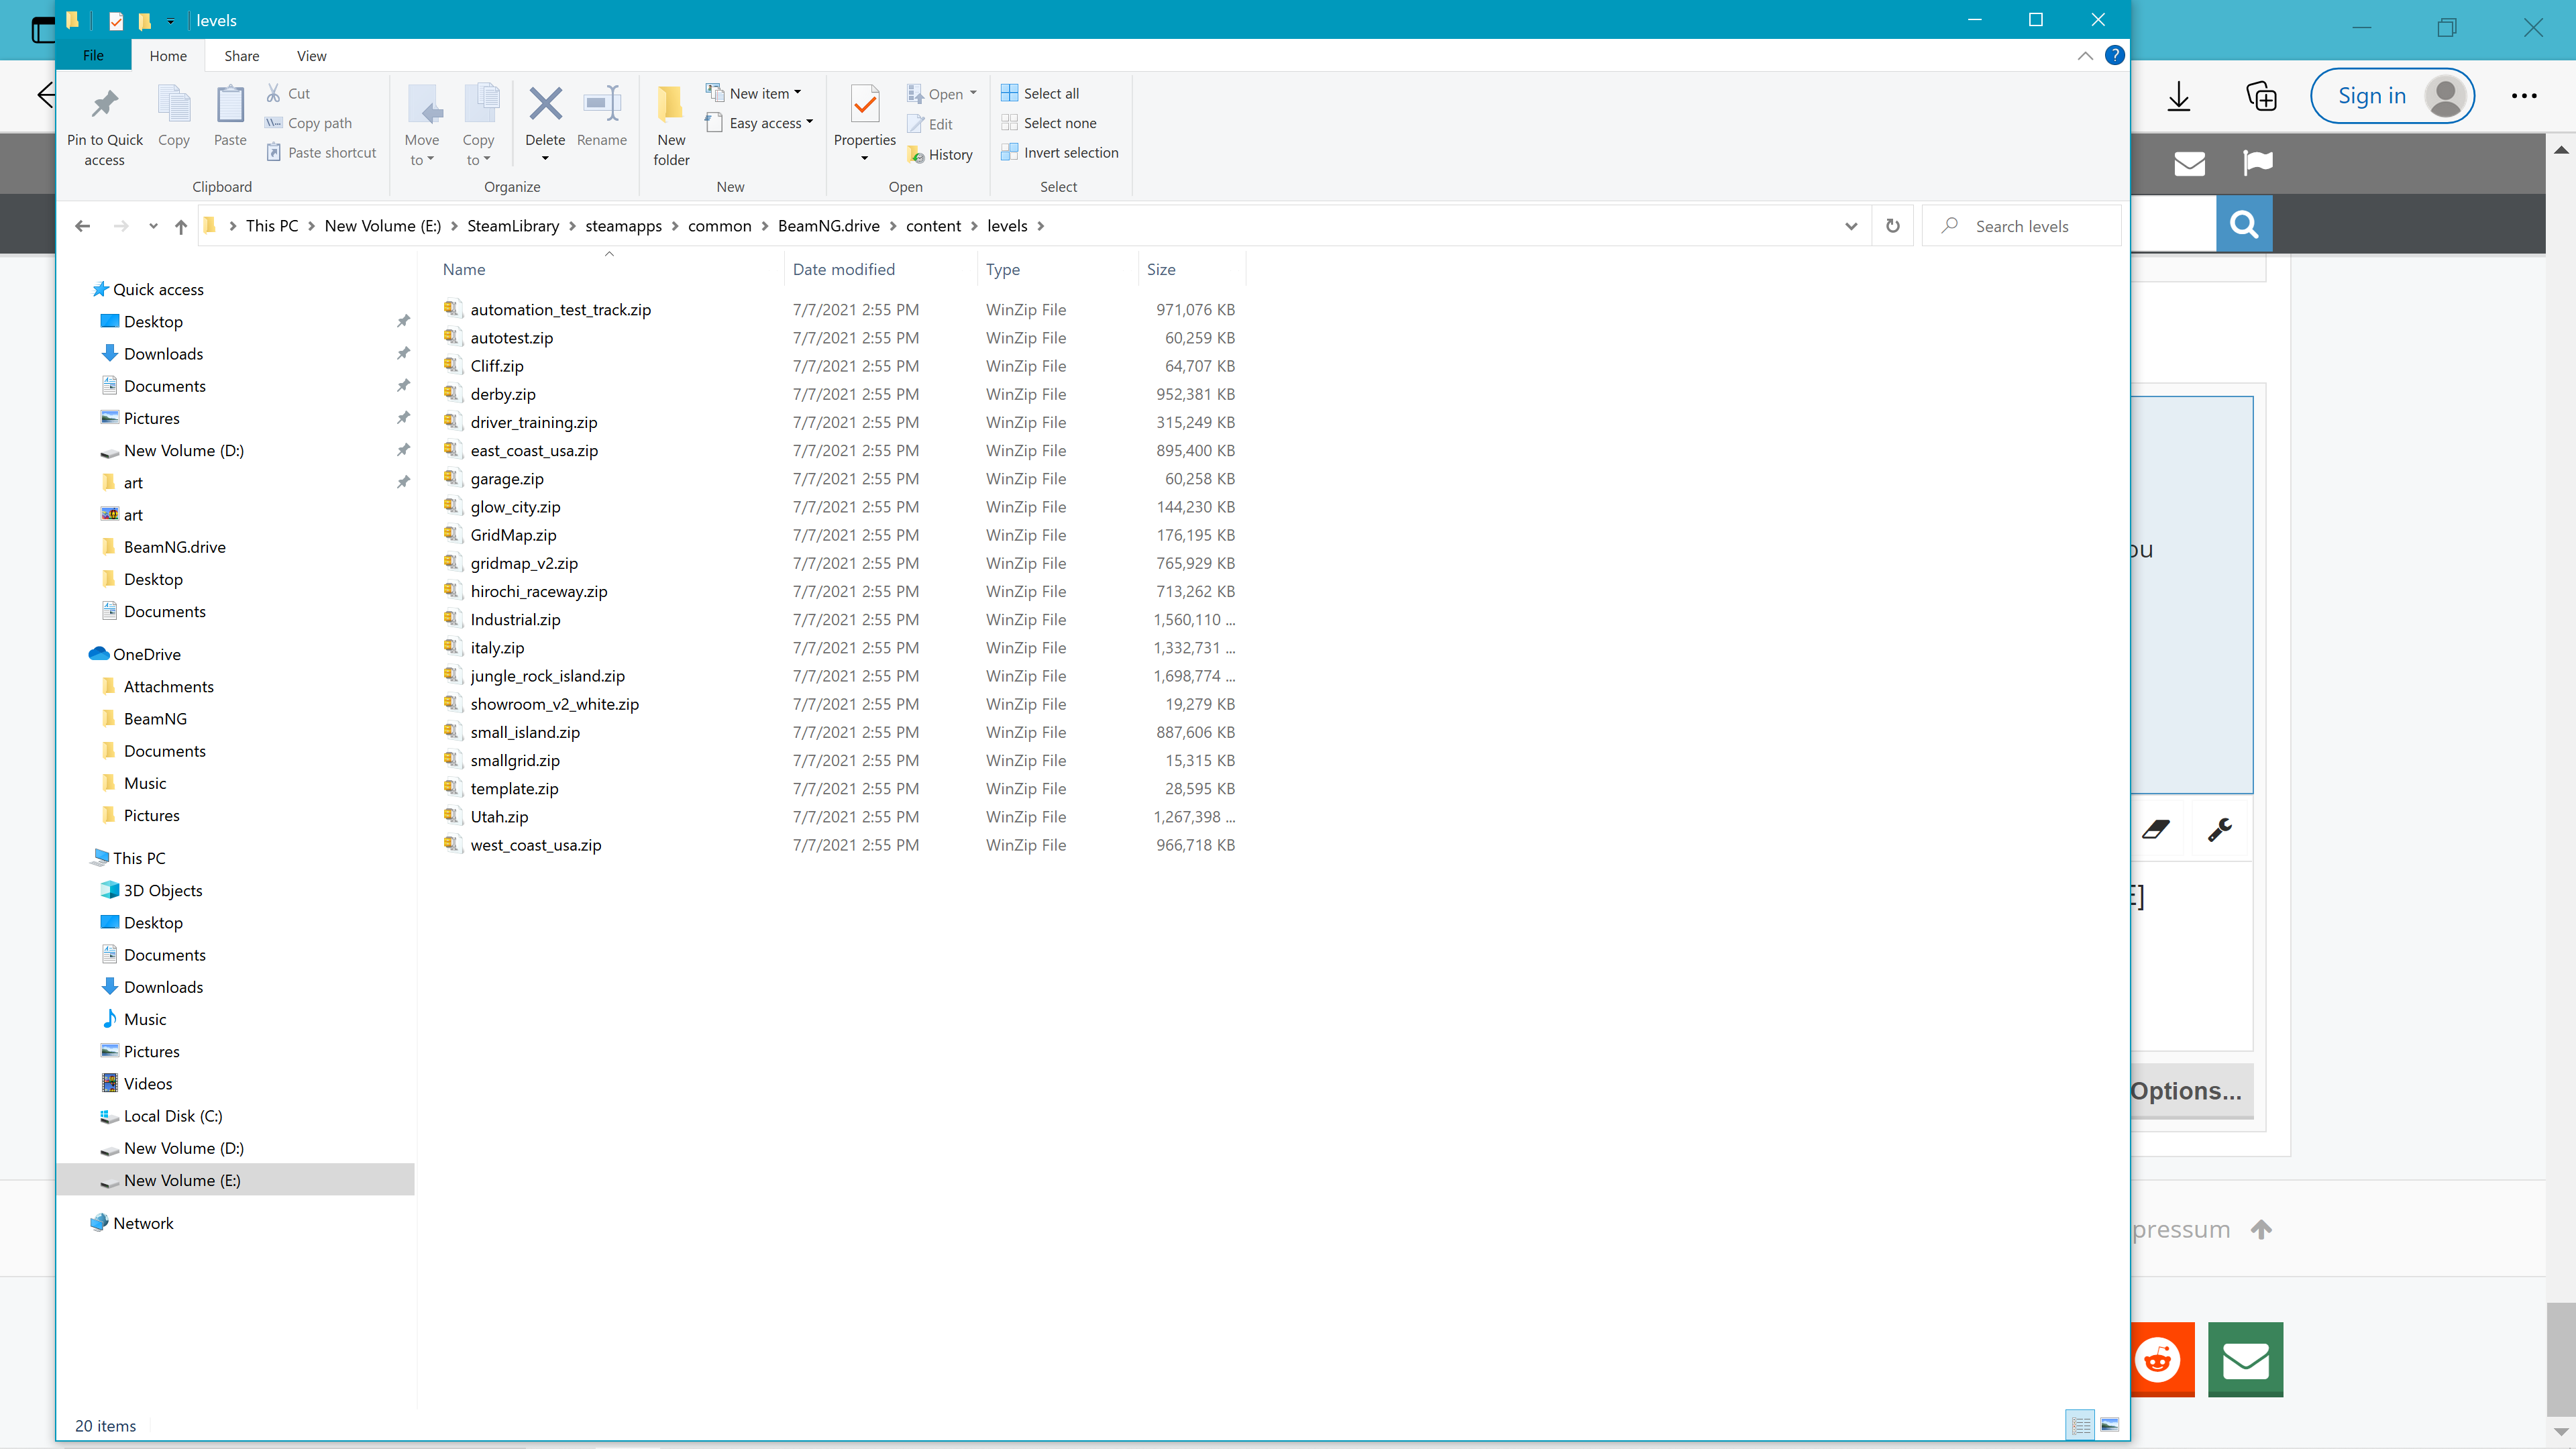Open OneDrive in navigation pane
Image resolution: width=2576 pixels, height=1449 pixels.
click(x=147, y=654)
